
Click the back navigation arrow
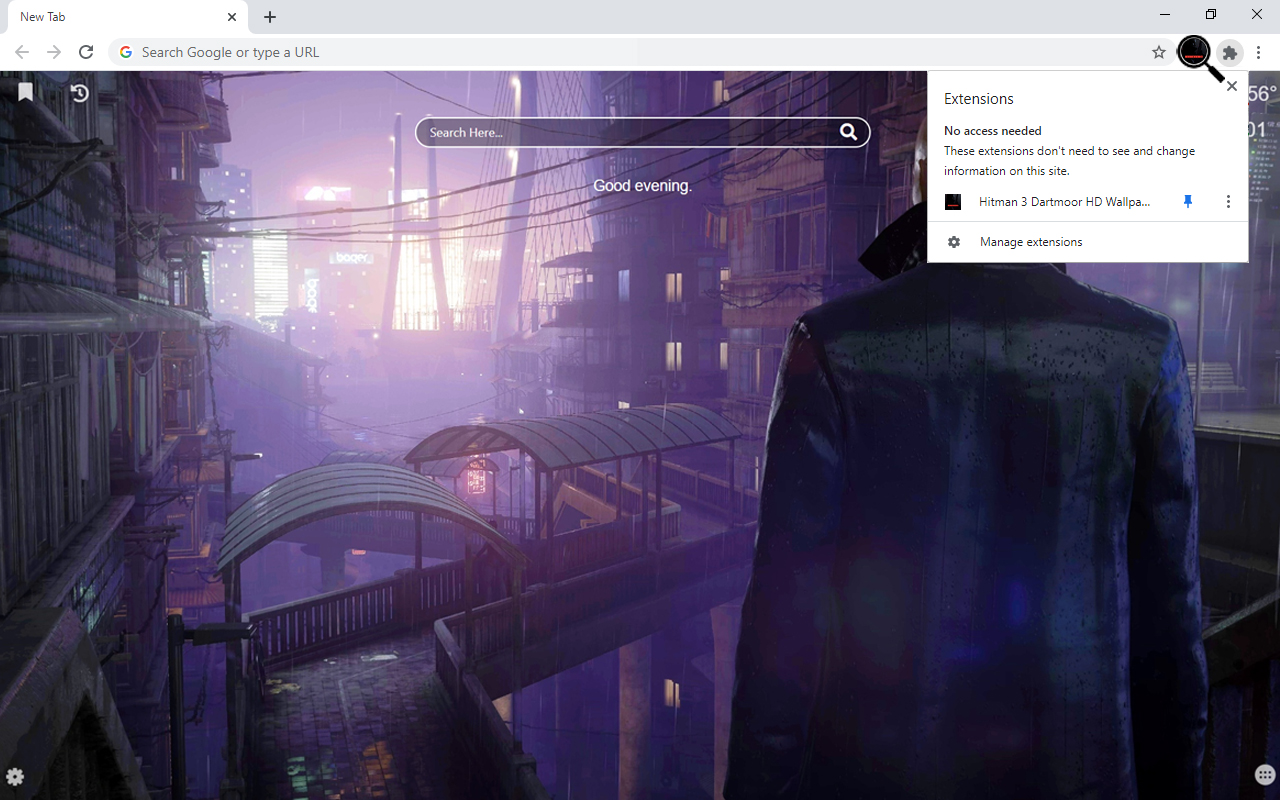click(x=22, y=52)
